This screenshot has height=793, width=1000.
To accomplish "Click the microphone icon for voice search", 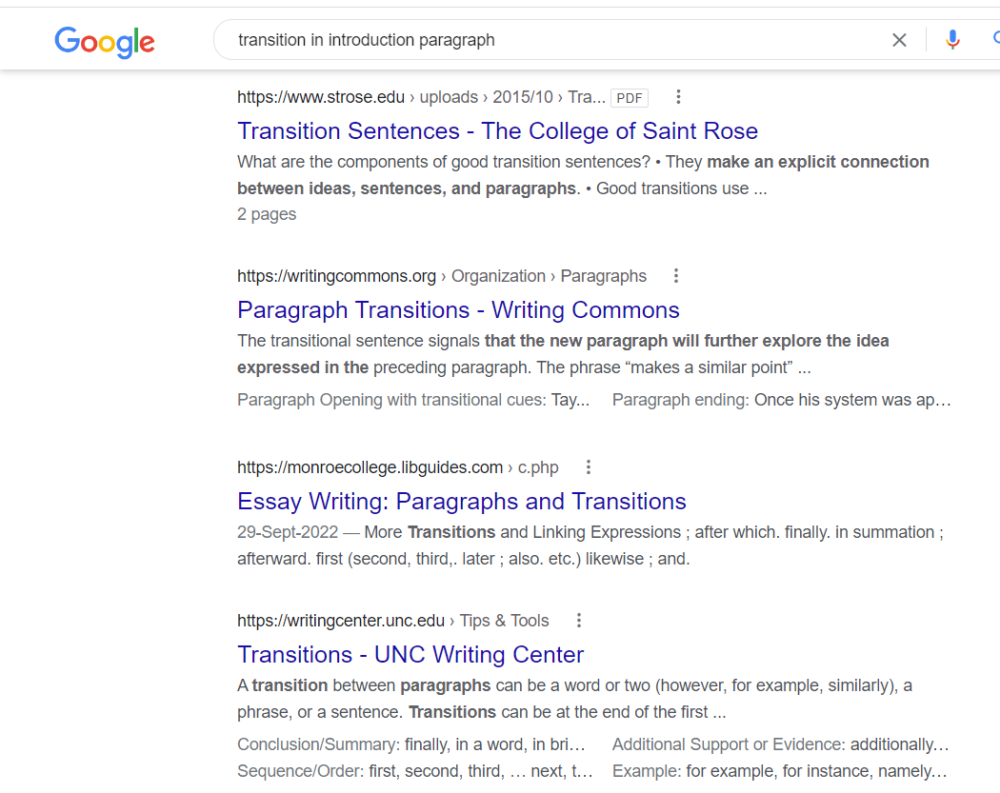I will tap(952, 39).
